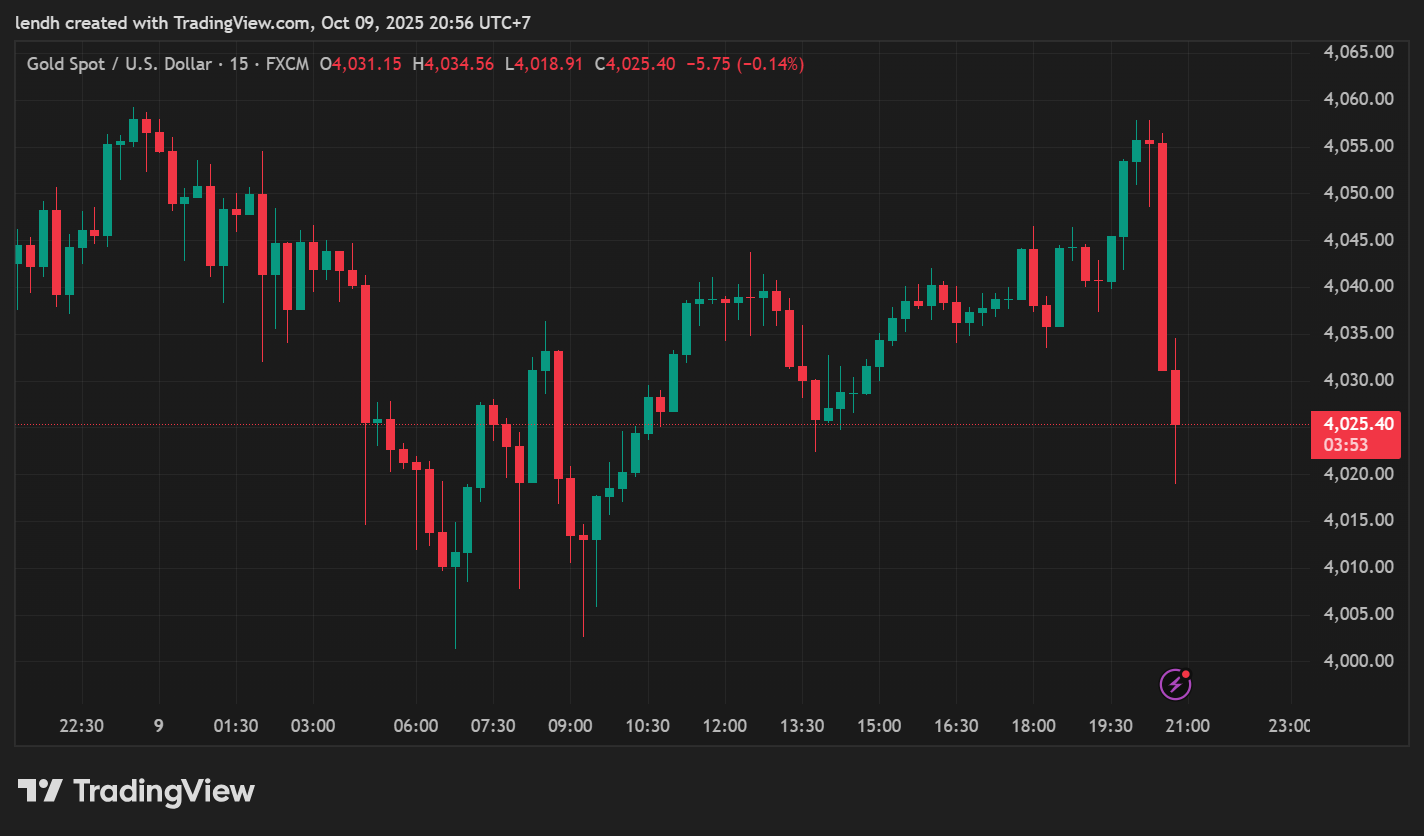Click the High value 4,034.56 in legend
This screenshot has height=836, width=1424.
459,64
